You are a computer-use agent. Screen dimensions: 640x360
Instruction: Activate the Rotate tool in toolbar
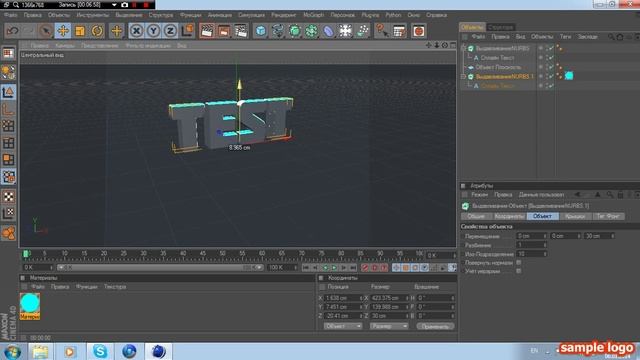pos(97,31)
